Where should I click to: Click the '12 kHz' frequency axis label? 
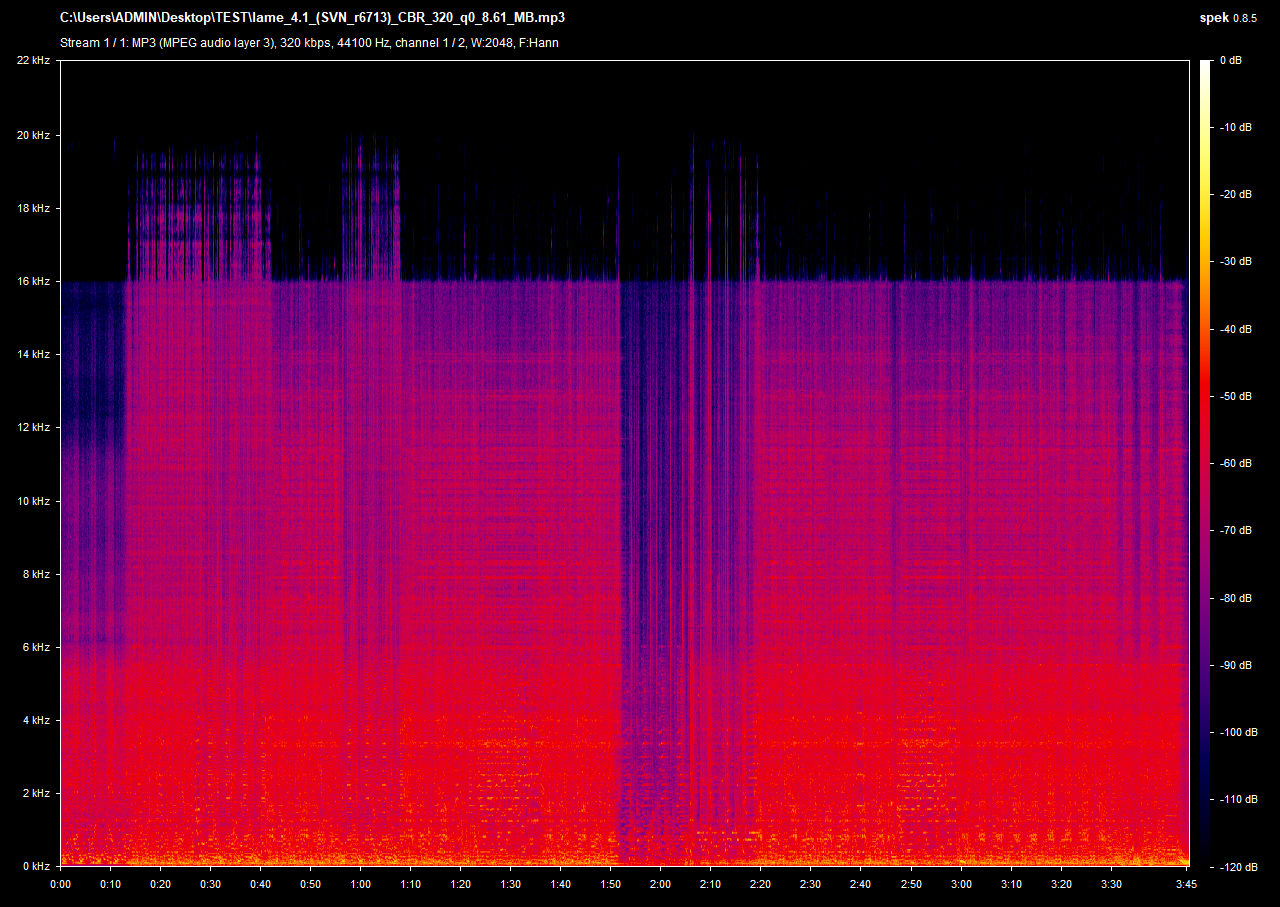click(33, 427)
